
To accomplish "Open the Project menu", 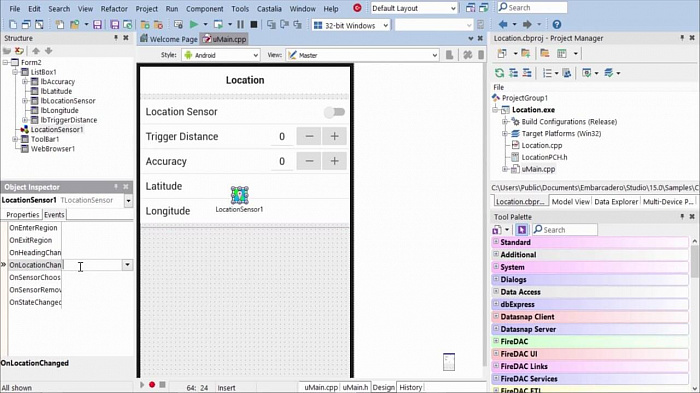I will point(146,8).
